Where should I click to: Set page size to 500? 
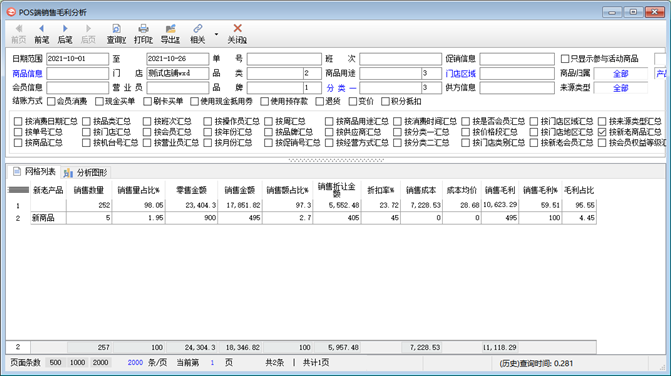55,363
